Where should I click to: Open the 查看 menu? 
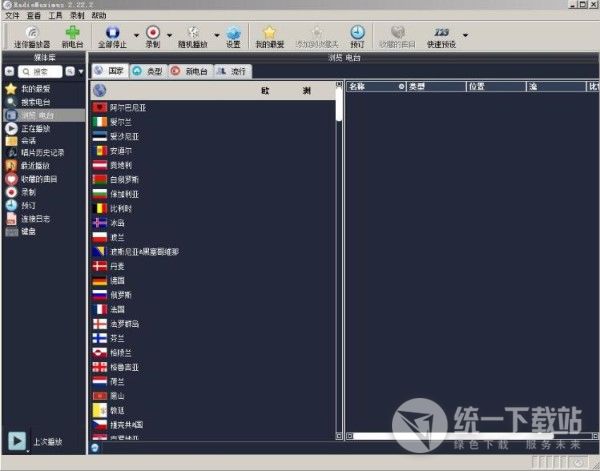pyautogui.click(x=34, y=16)
